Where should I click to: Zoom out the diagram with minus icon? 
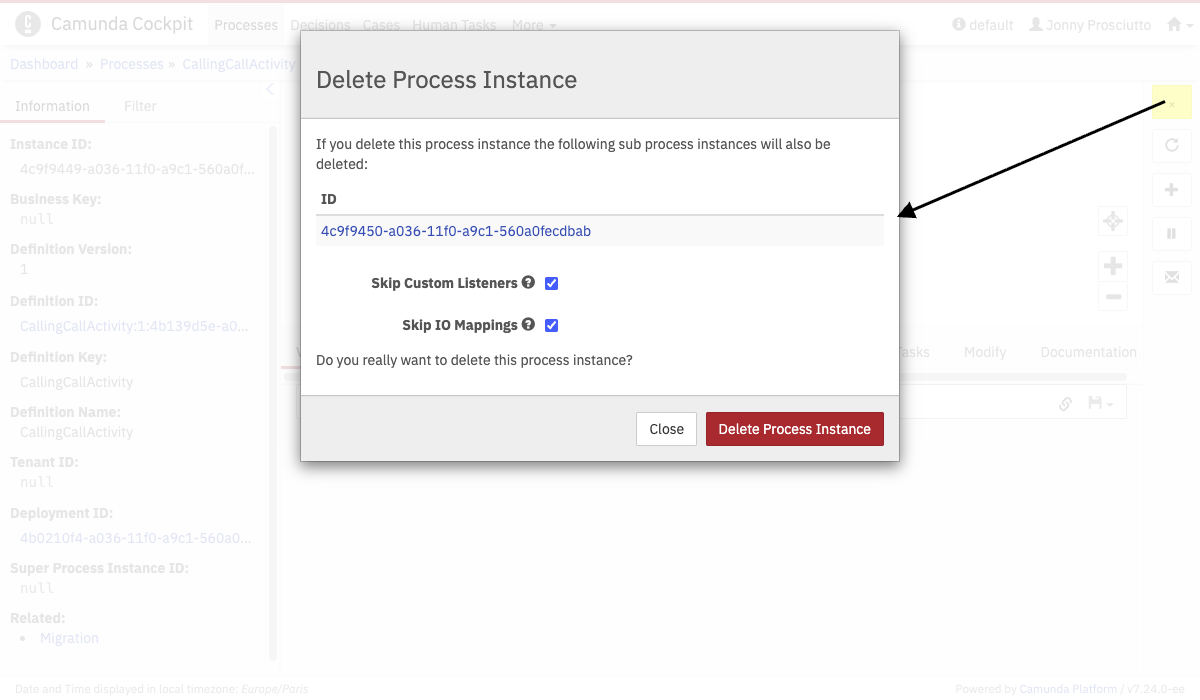pos(1113,297)
